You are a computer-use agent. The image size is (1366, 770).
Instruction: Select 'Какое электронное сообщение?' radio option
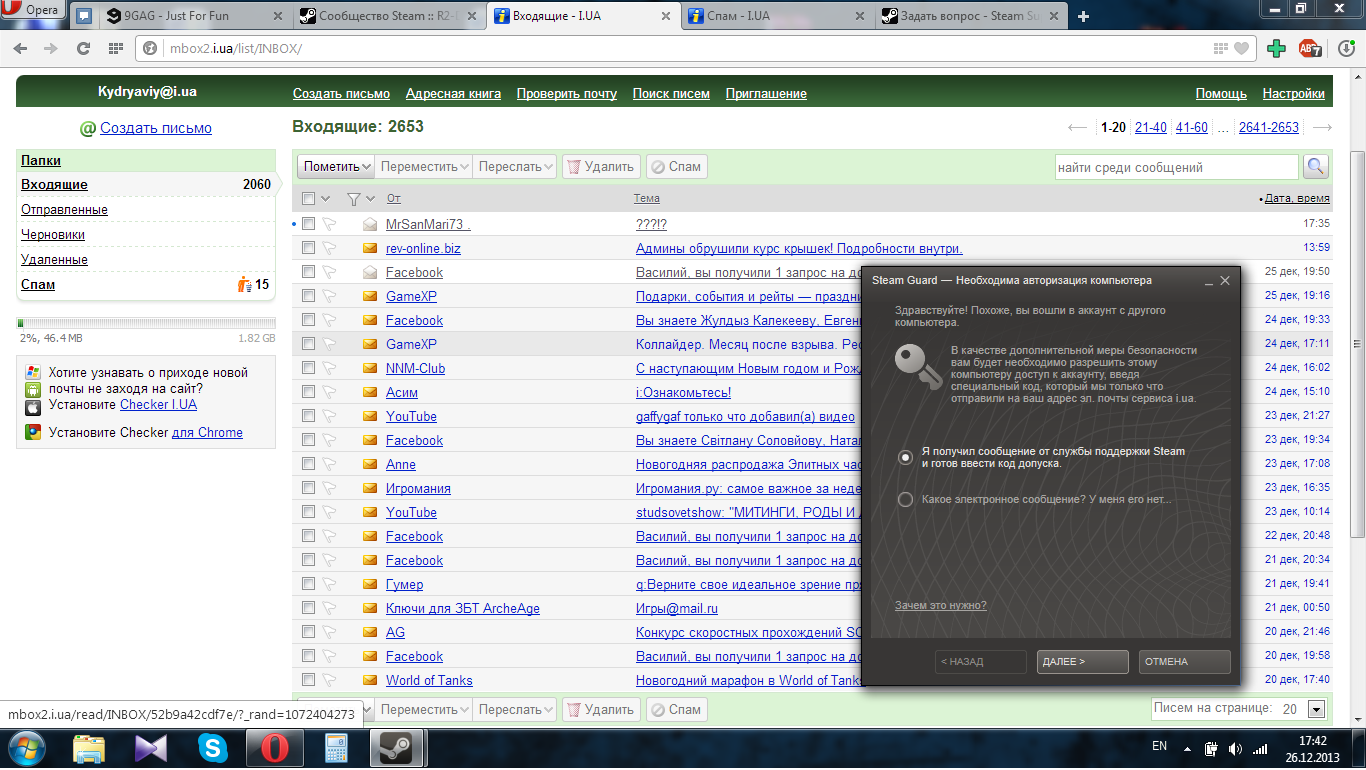pos(905,499)
